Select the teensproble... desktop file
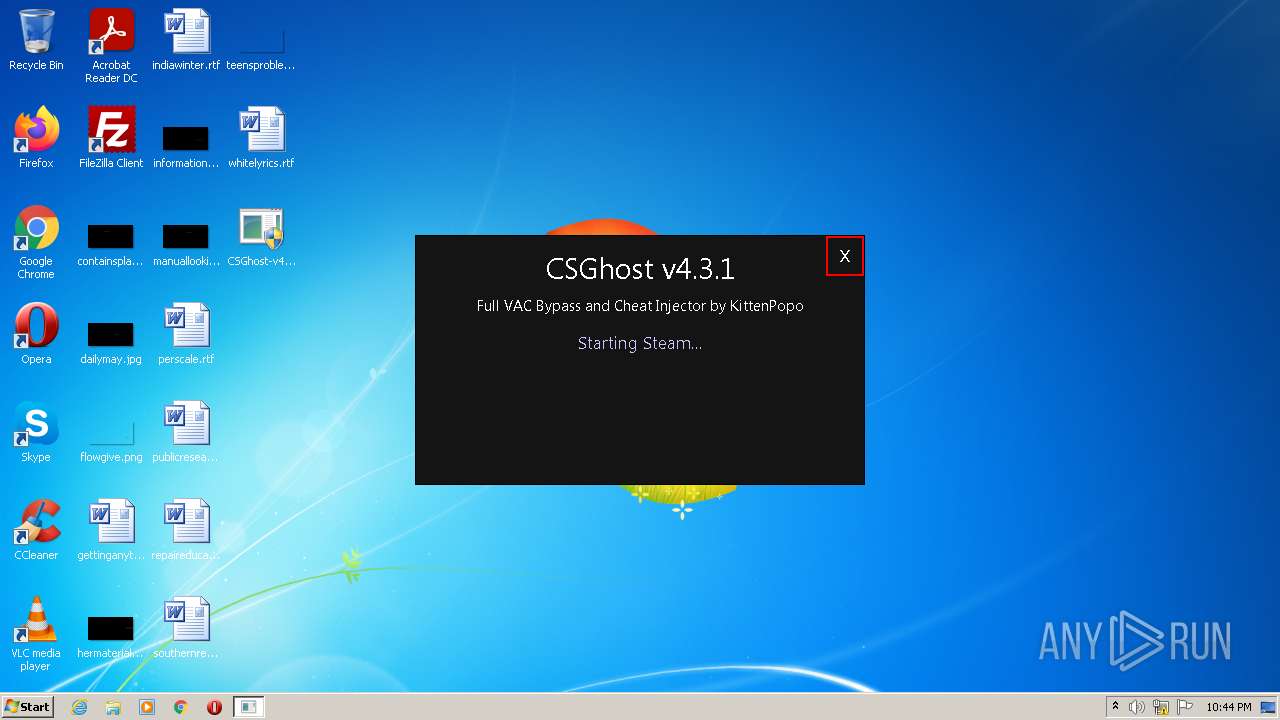The image size is (1280, 720). (x=261, y=46)
